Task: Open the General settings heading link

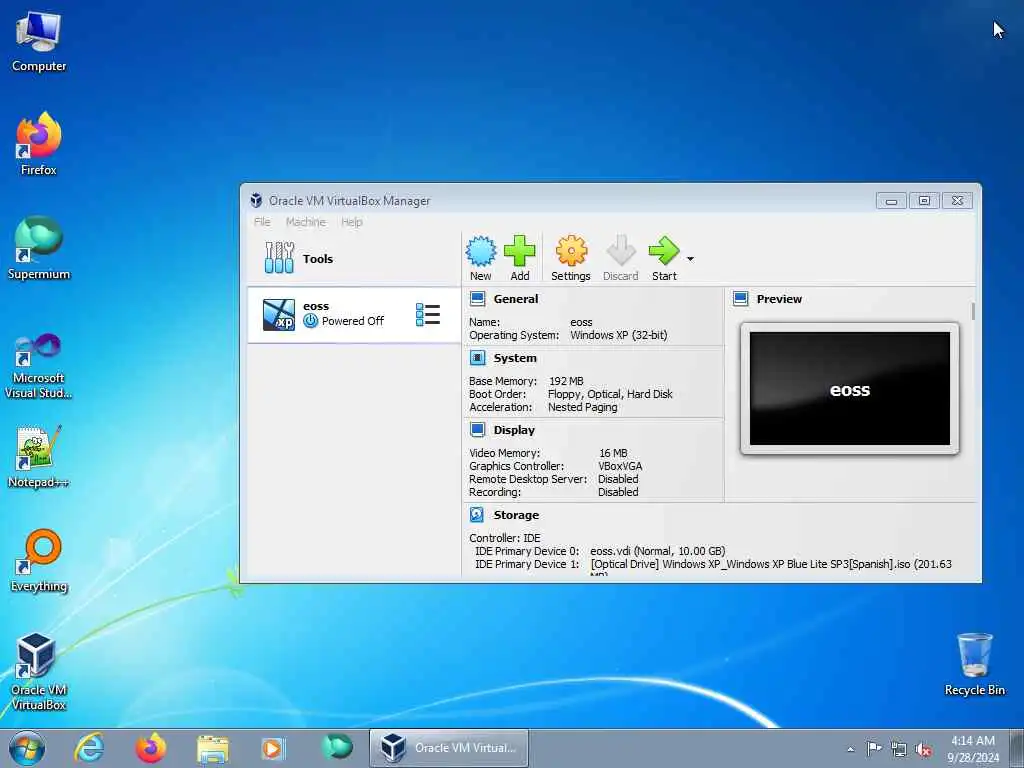Action: click(x=516, y=299)
